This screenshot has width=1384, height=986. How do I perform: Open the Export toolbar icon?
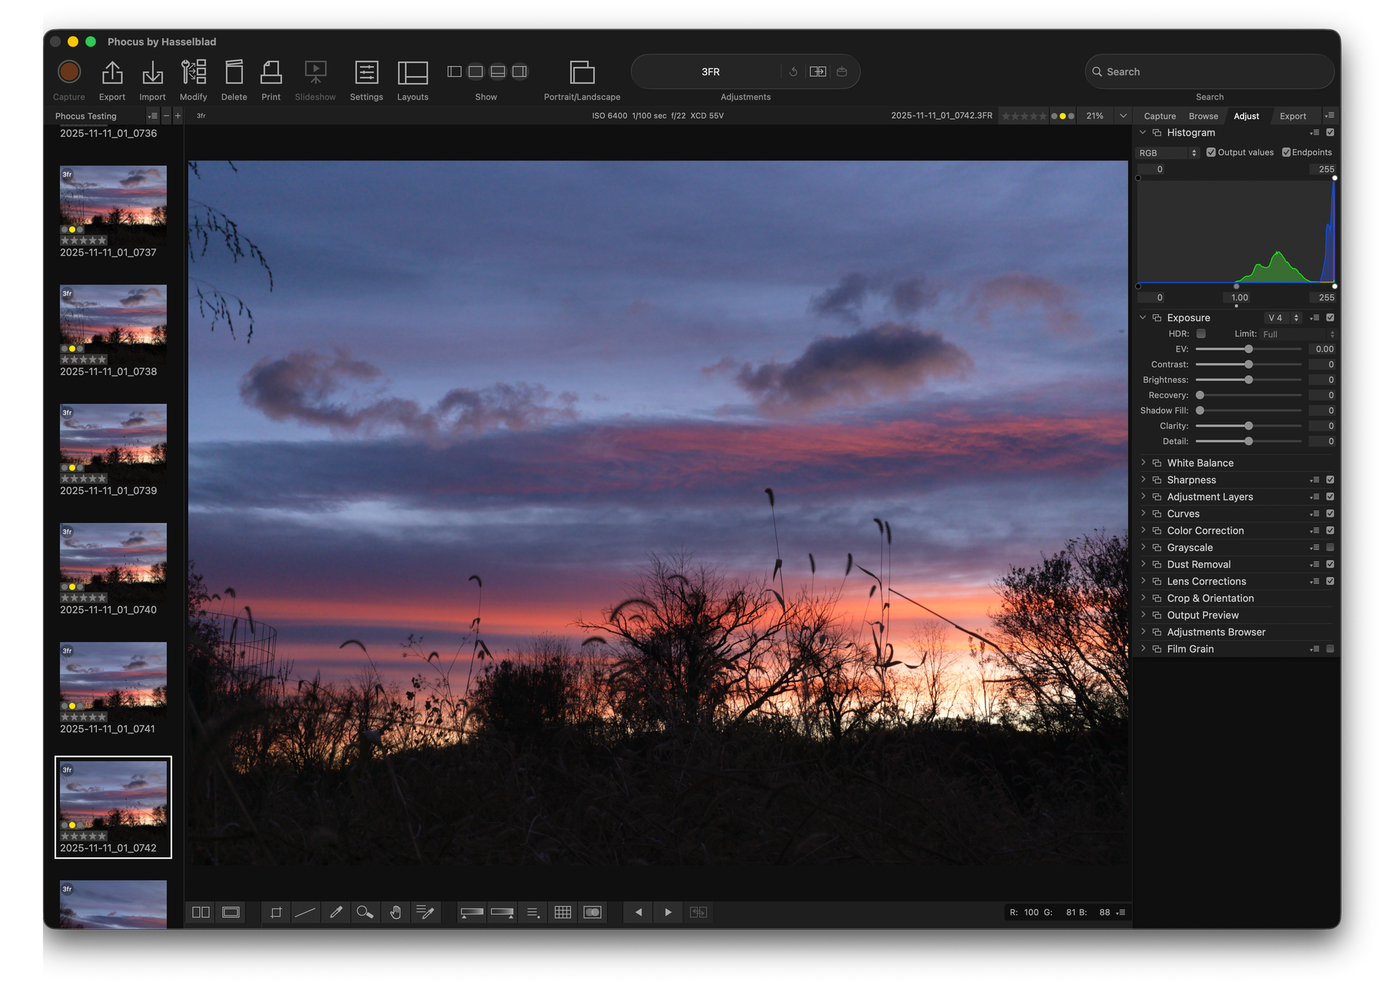coord(112,72)
